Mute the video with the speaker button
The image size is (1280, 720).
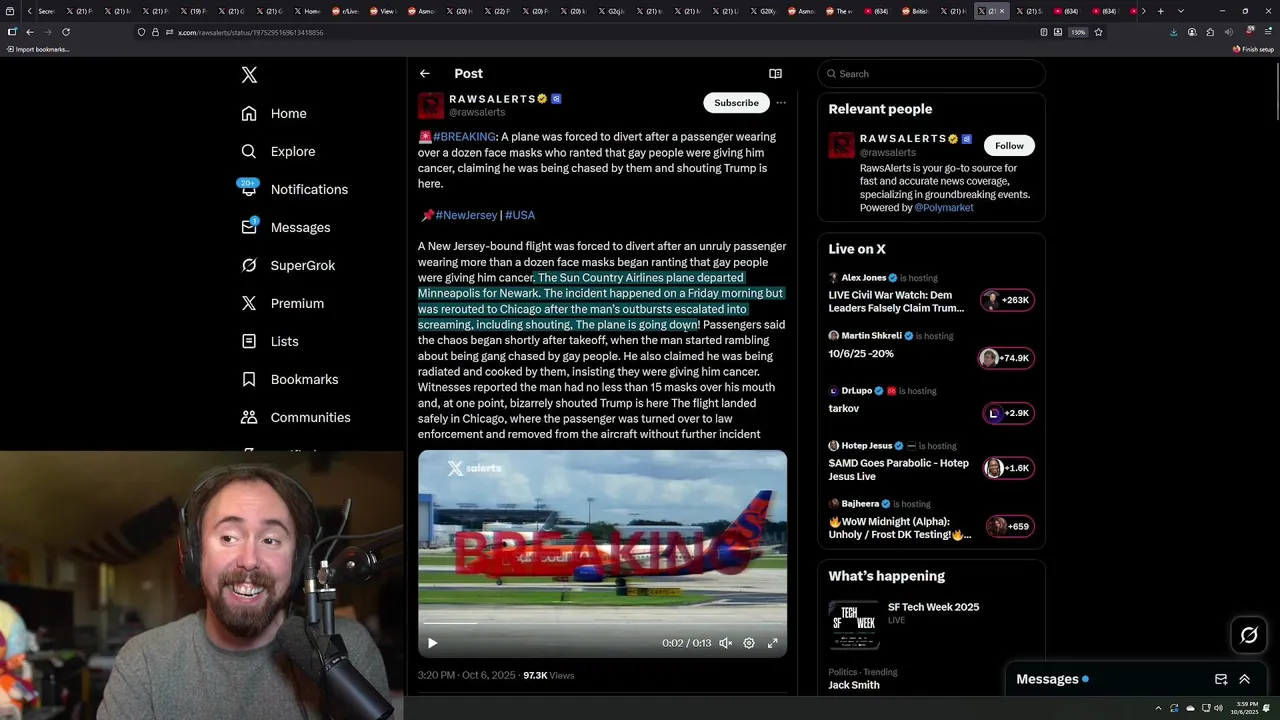pos(726,643)
